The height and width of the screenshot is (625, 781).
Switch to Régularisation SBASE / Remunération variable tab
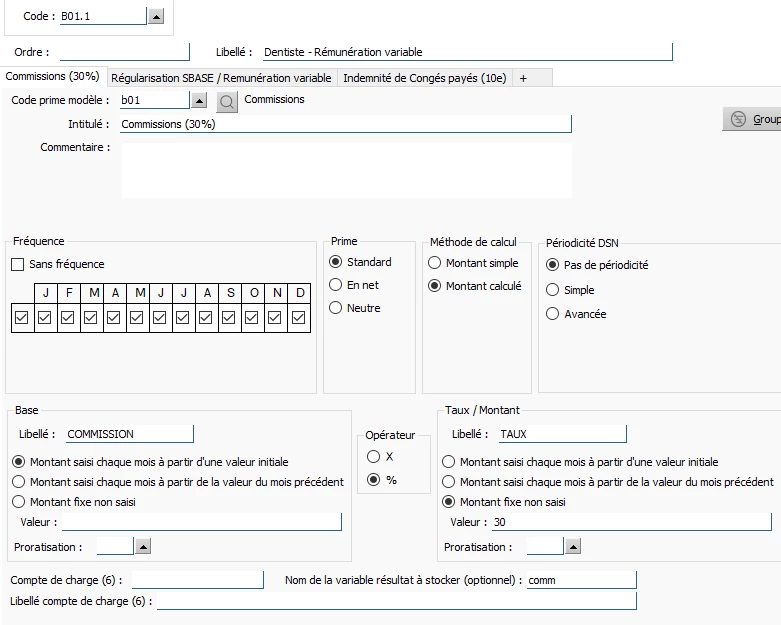[x=221, y=78]
